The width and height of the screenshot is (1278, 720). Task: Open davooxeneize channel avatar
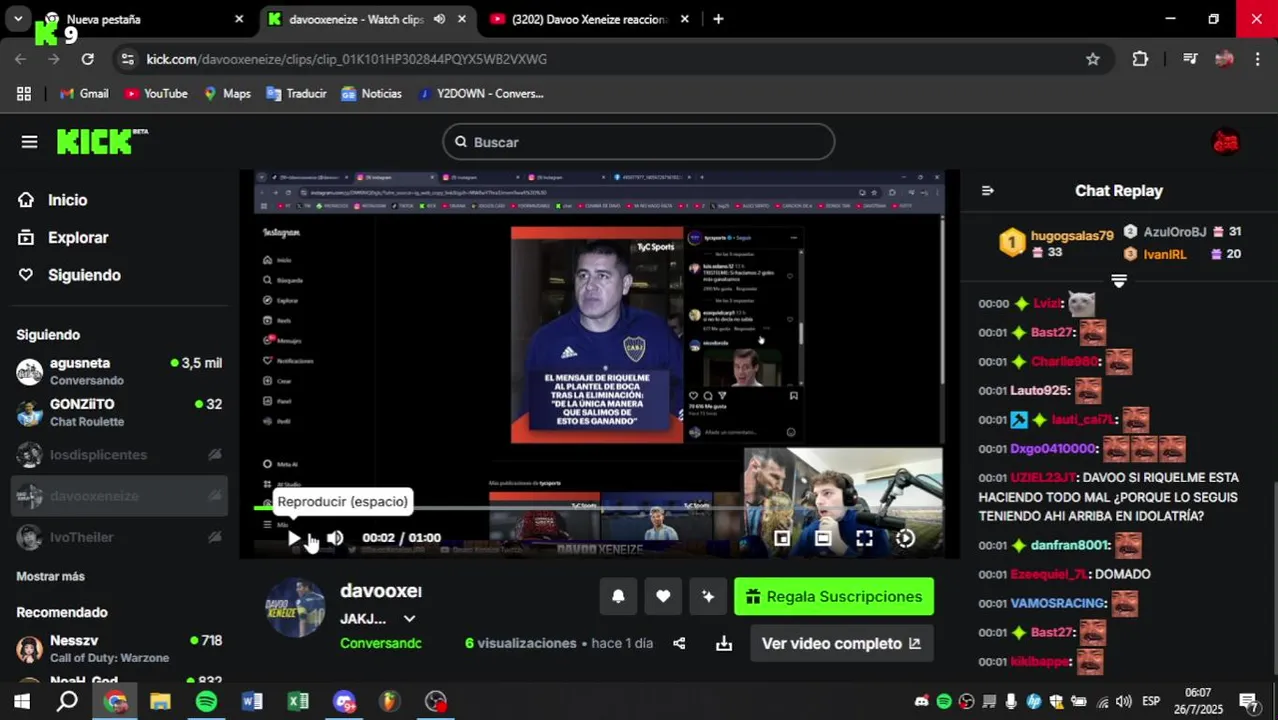(x=295, y=607)
